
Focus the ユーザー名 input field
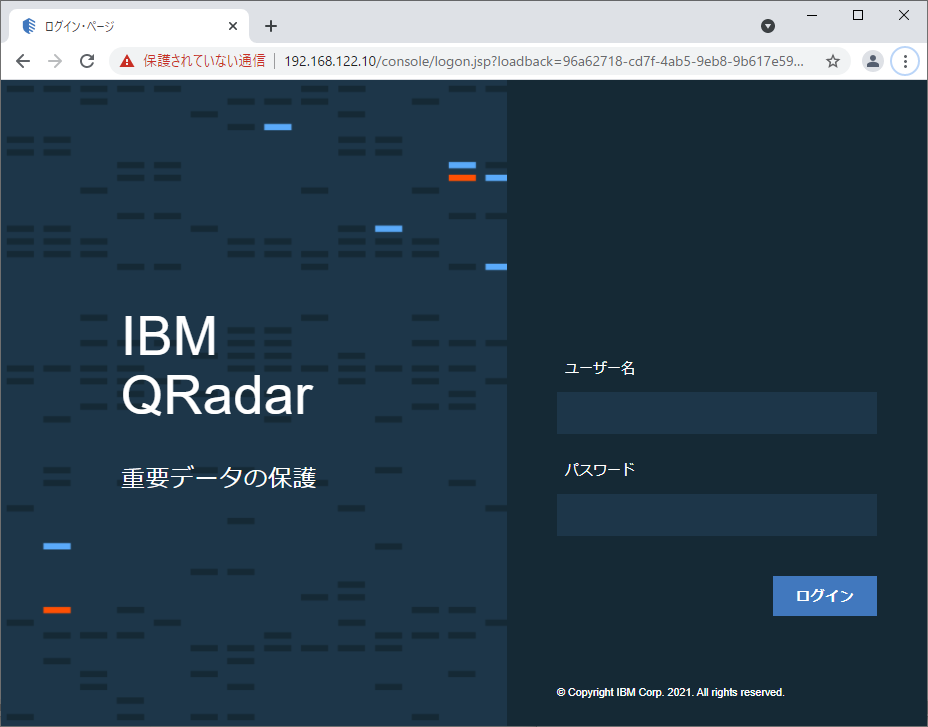pyautogui.click(x=717, y=413)
